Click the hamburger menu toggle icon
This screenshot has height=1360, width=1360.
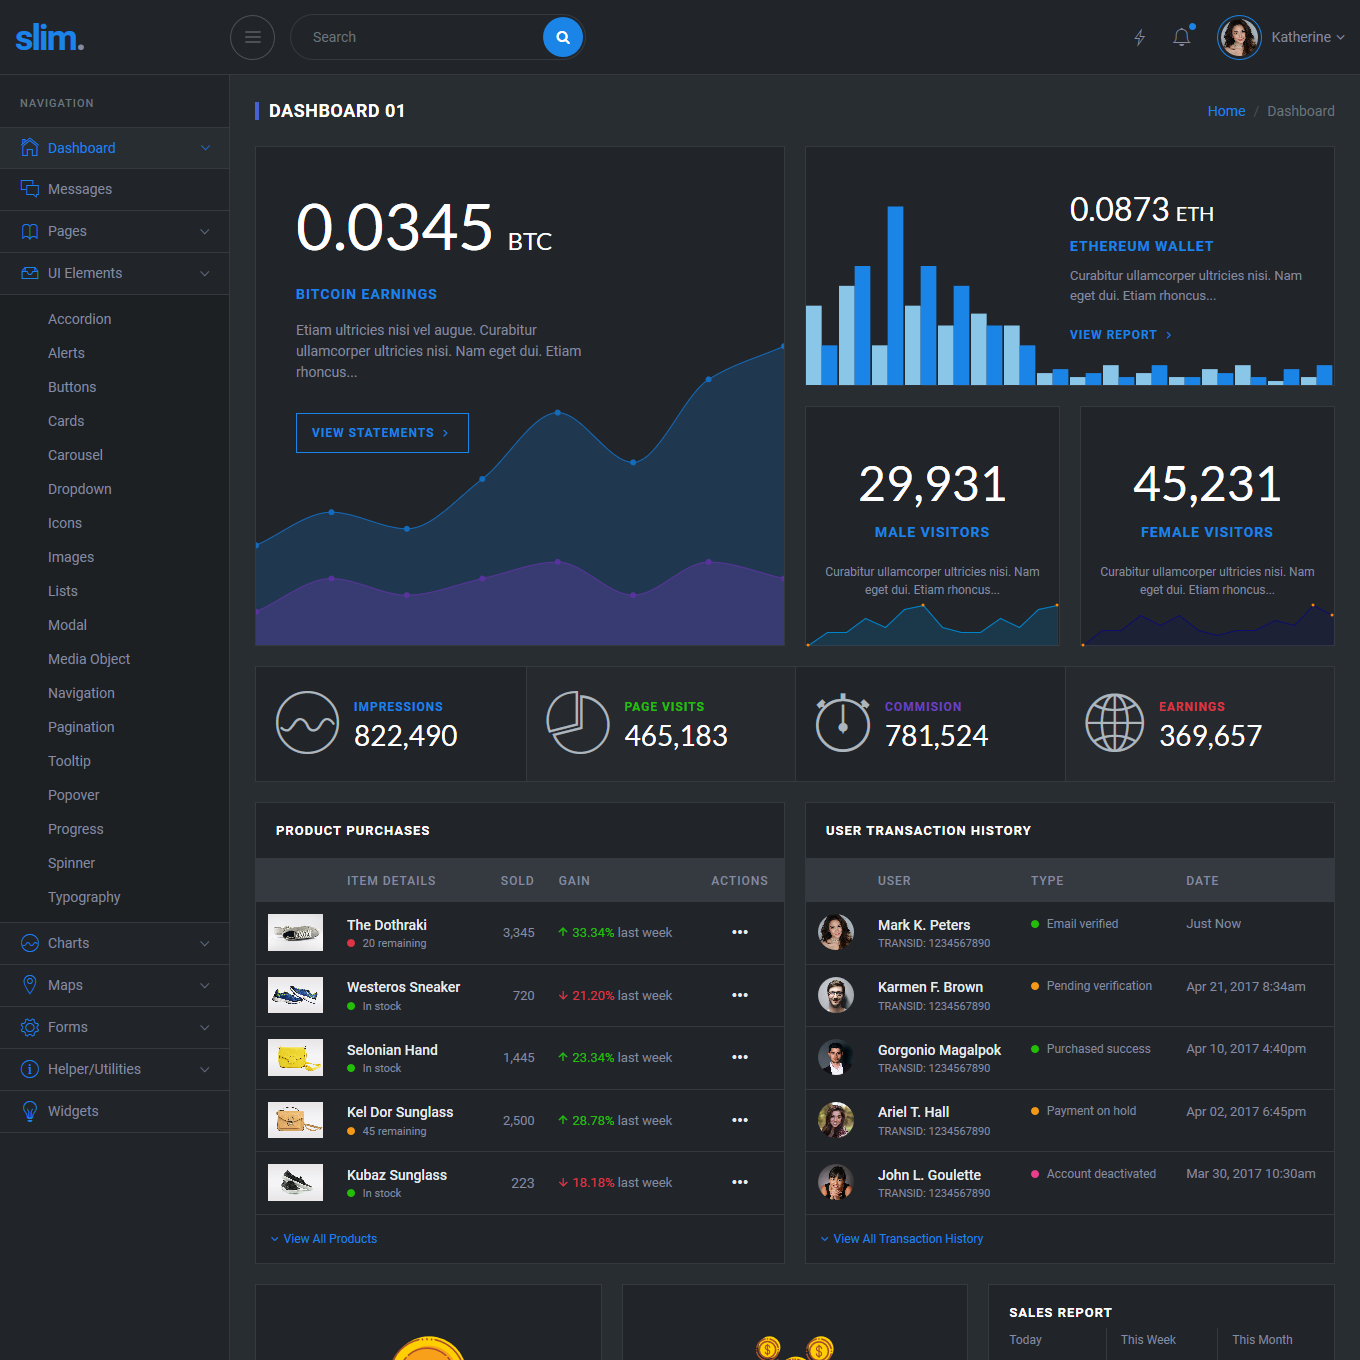pos(252,37)
